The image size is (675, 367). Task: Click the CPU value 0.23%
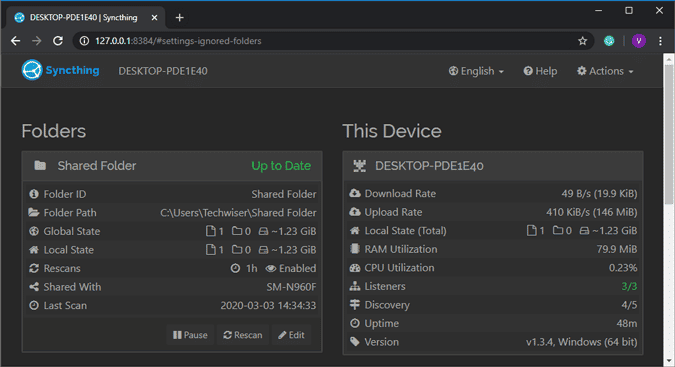coord(623,268)
